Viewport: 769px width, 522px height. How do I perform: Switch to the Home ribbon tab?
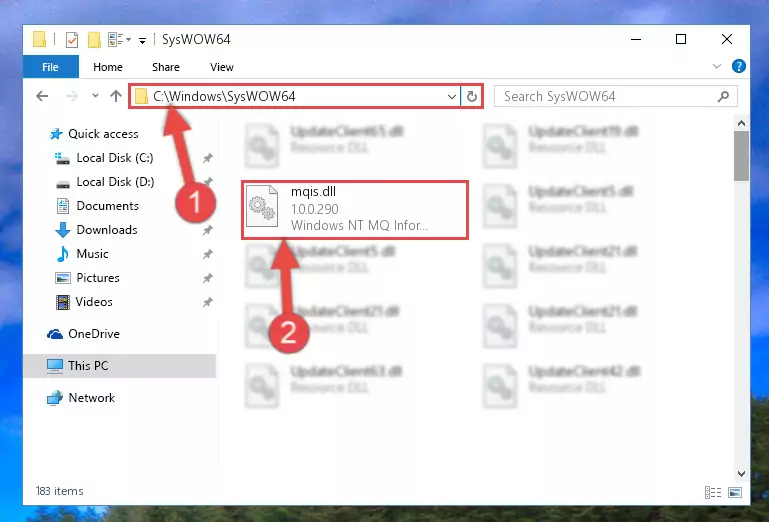coord(108,67)
